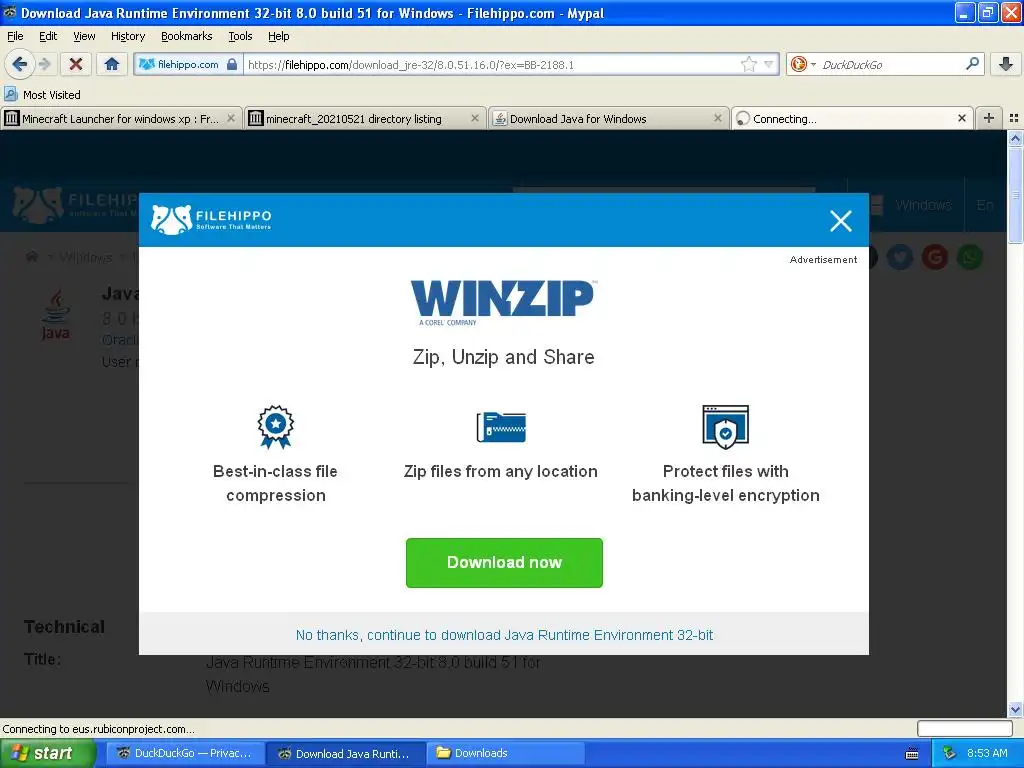Close the Connecting... tab
Image resolution: width=1024 pixels, height=768 pixels.
[x=961, y=118]
